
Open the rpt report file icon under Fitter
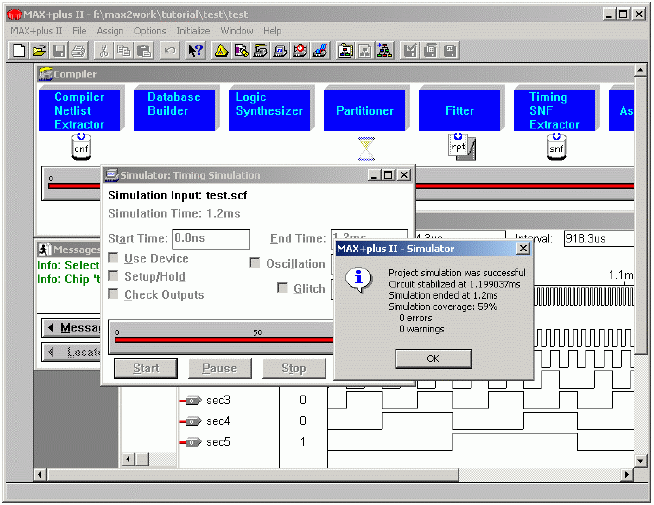click(x=462, y=147)
